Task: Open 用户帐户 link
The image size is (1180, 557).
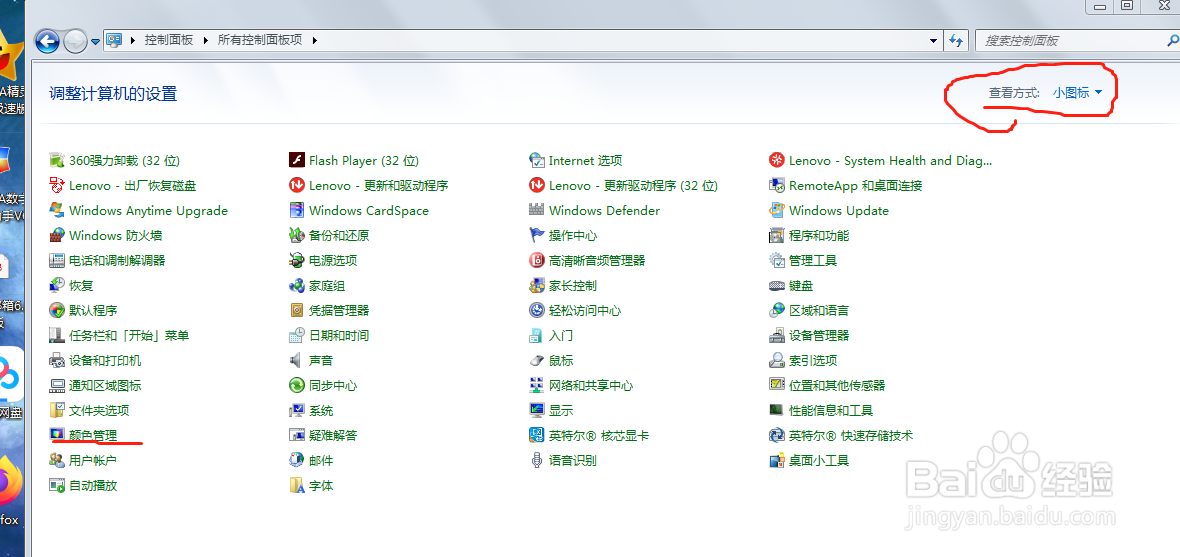Action: point(93,460)
